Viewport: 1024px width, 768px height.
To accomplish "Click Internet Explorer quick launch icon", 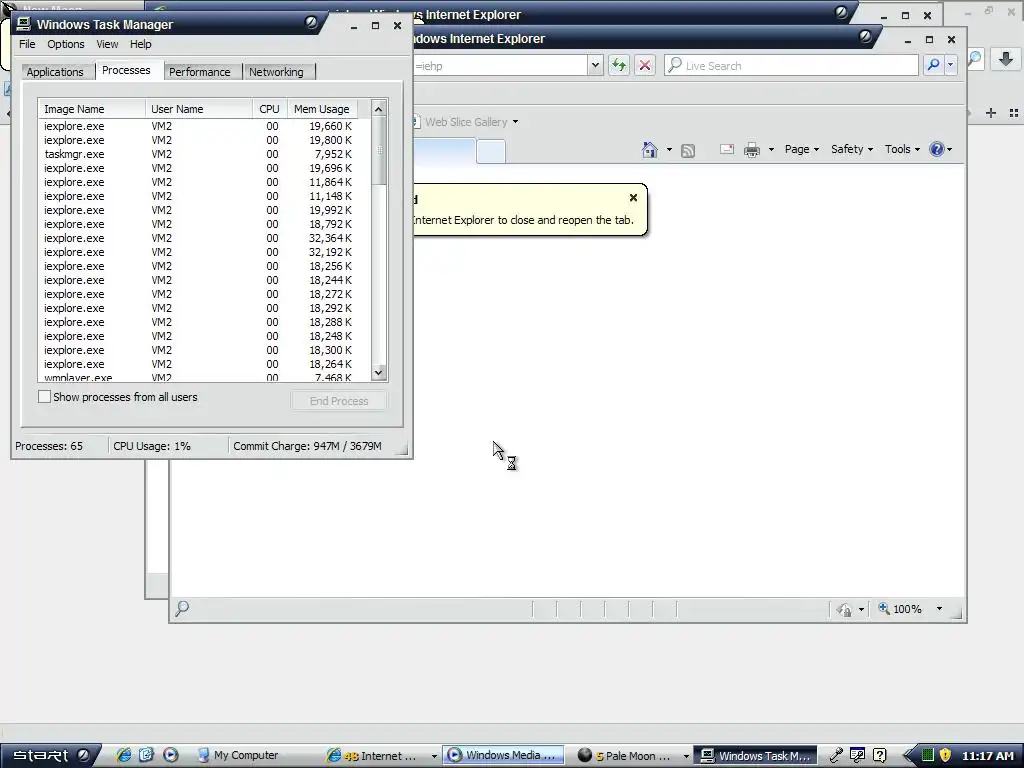I will [123, 755].
